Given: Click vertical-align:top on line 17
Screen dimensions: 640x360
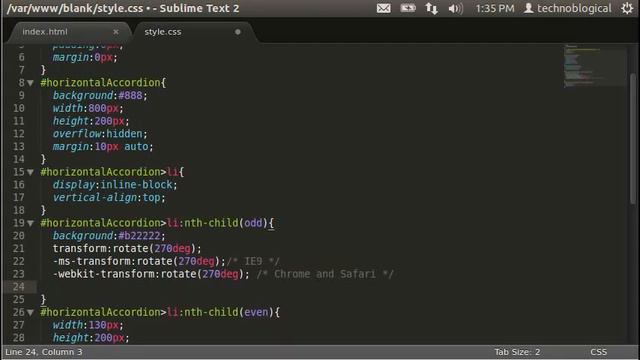Looking at the screenshot, I should (x=109, y=198).
